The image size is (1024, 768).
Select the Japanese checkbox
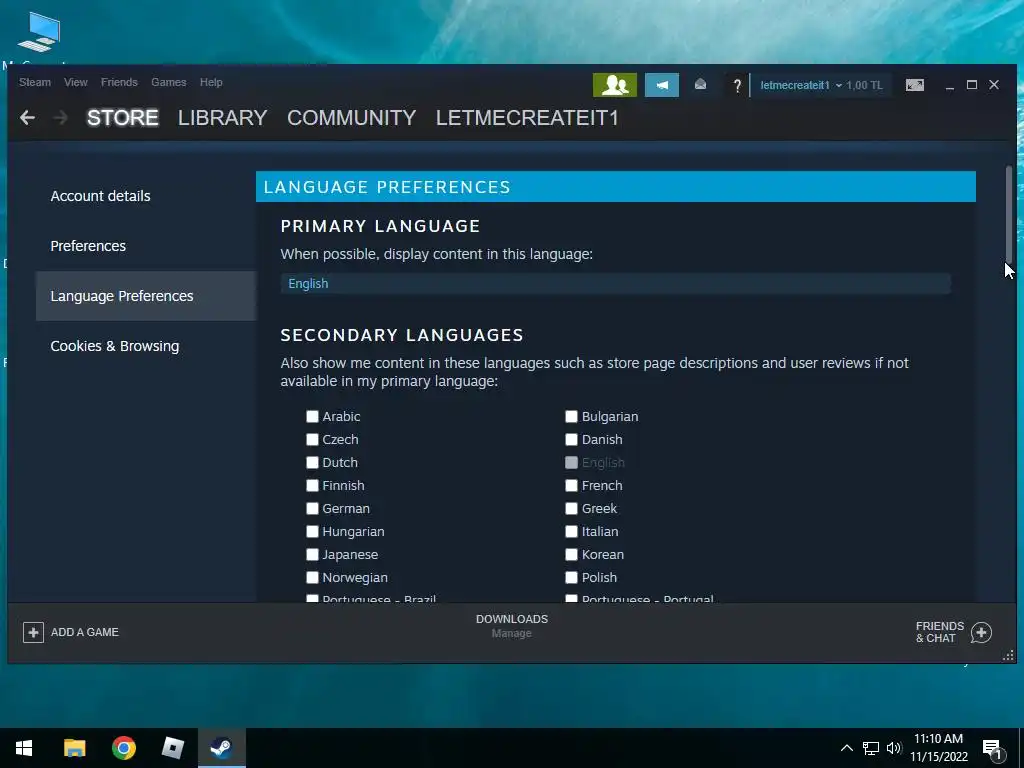(x=312, y=554)
